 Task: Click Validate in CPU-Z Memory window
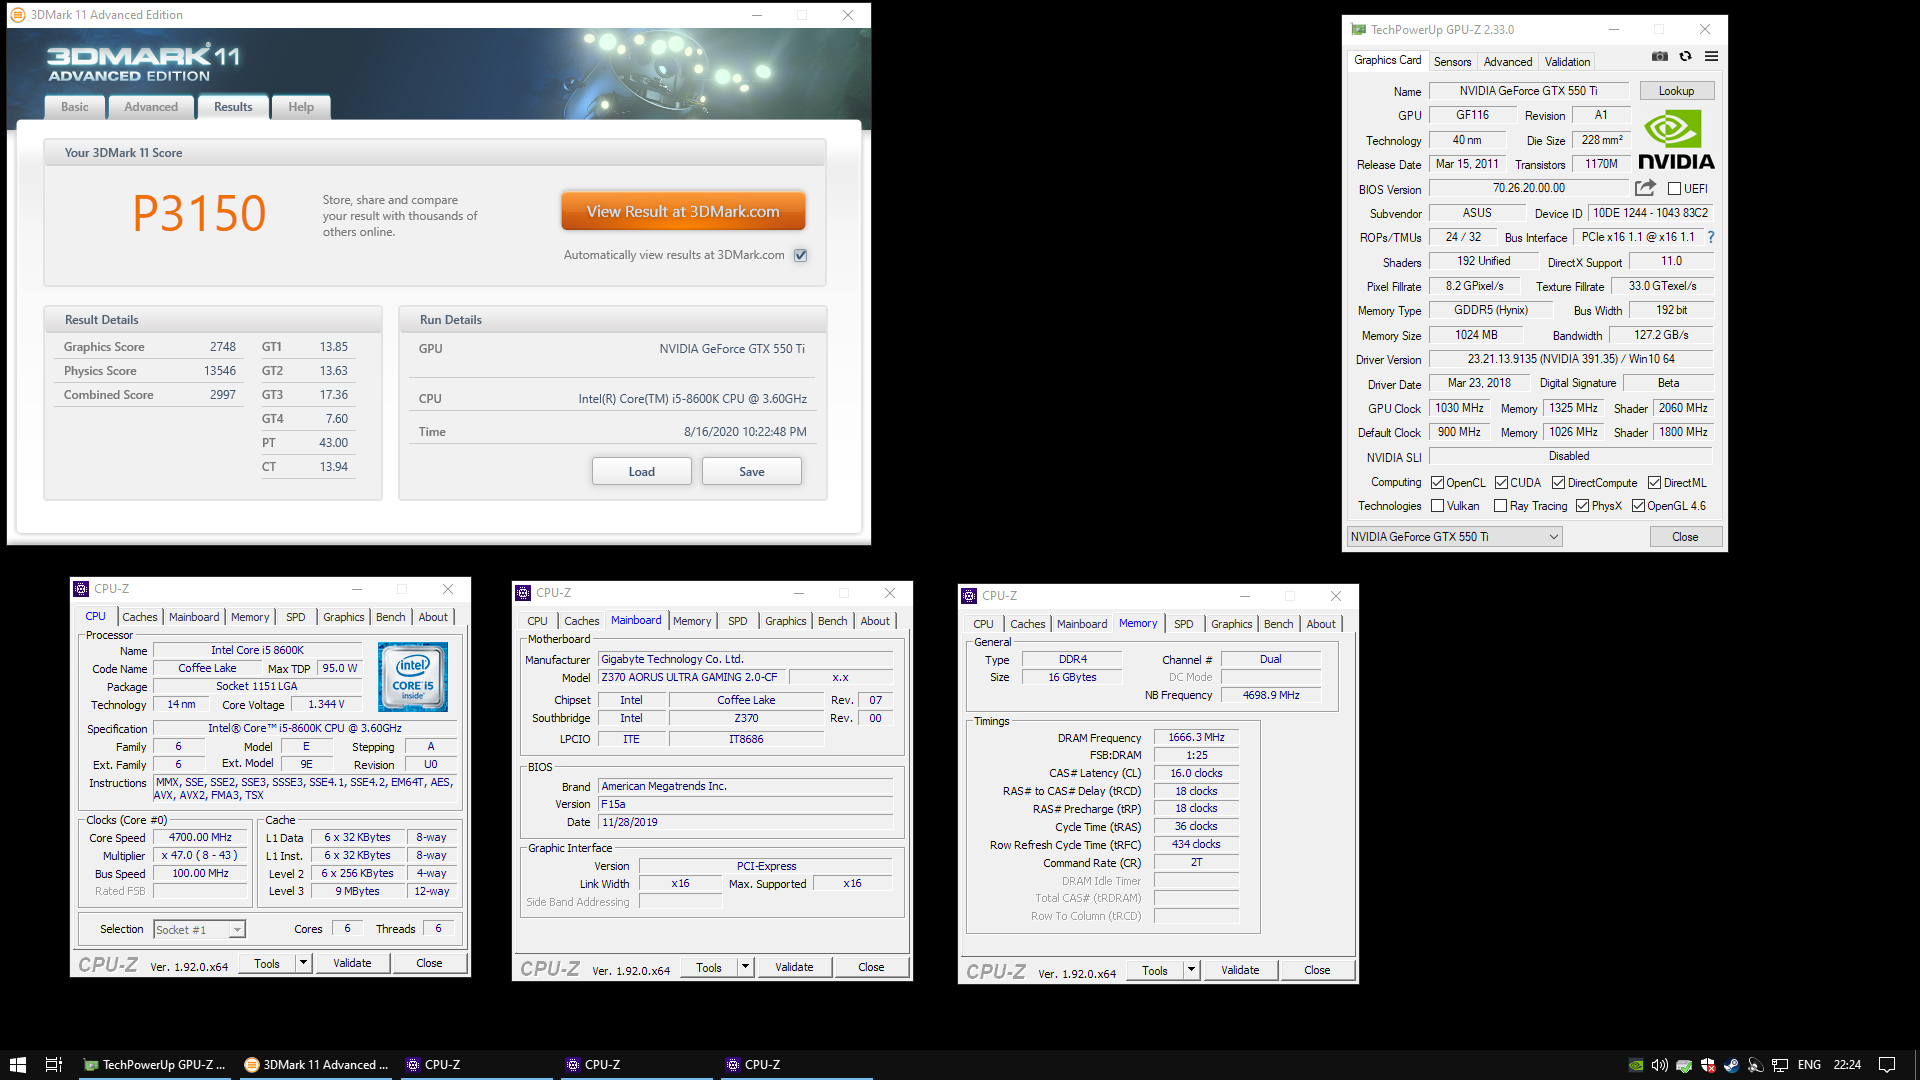pyautogui.click(x=1240, y=970)
